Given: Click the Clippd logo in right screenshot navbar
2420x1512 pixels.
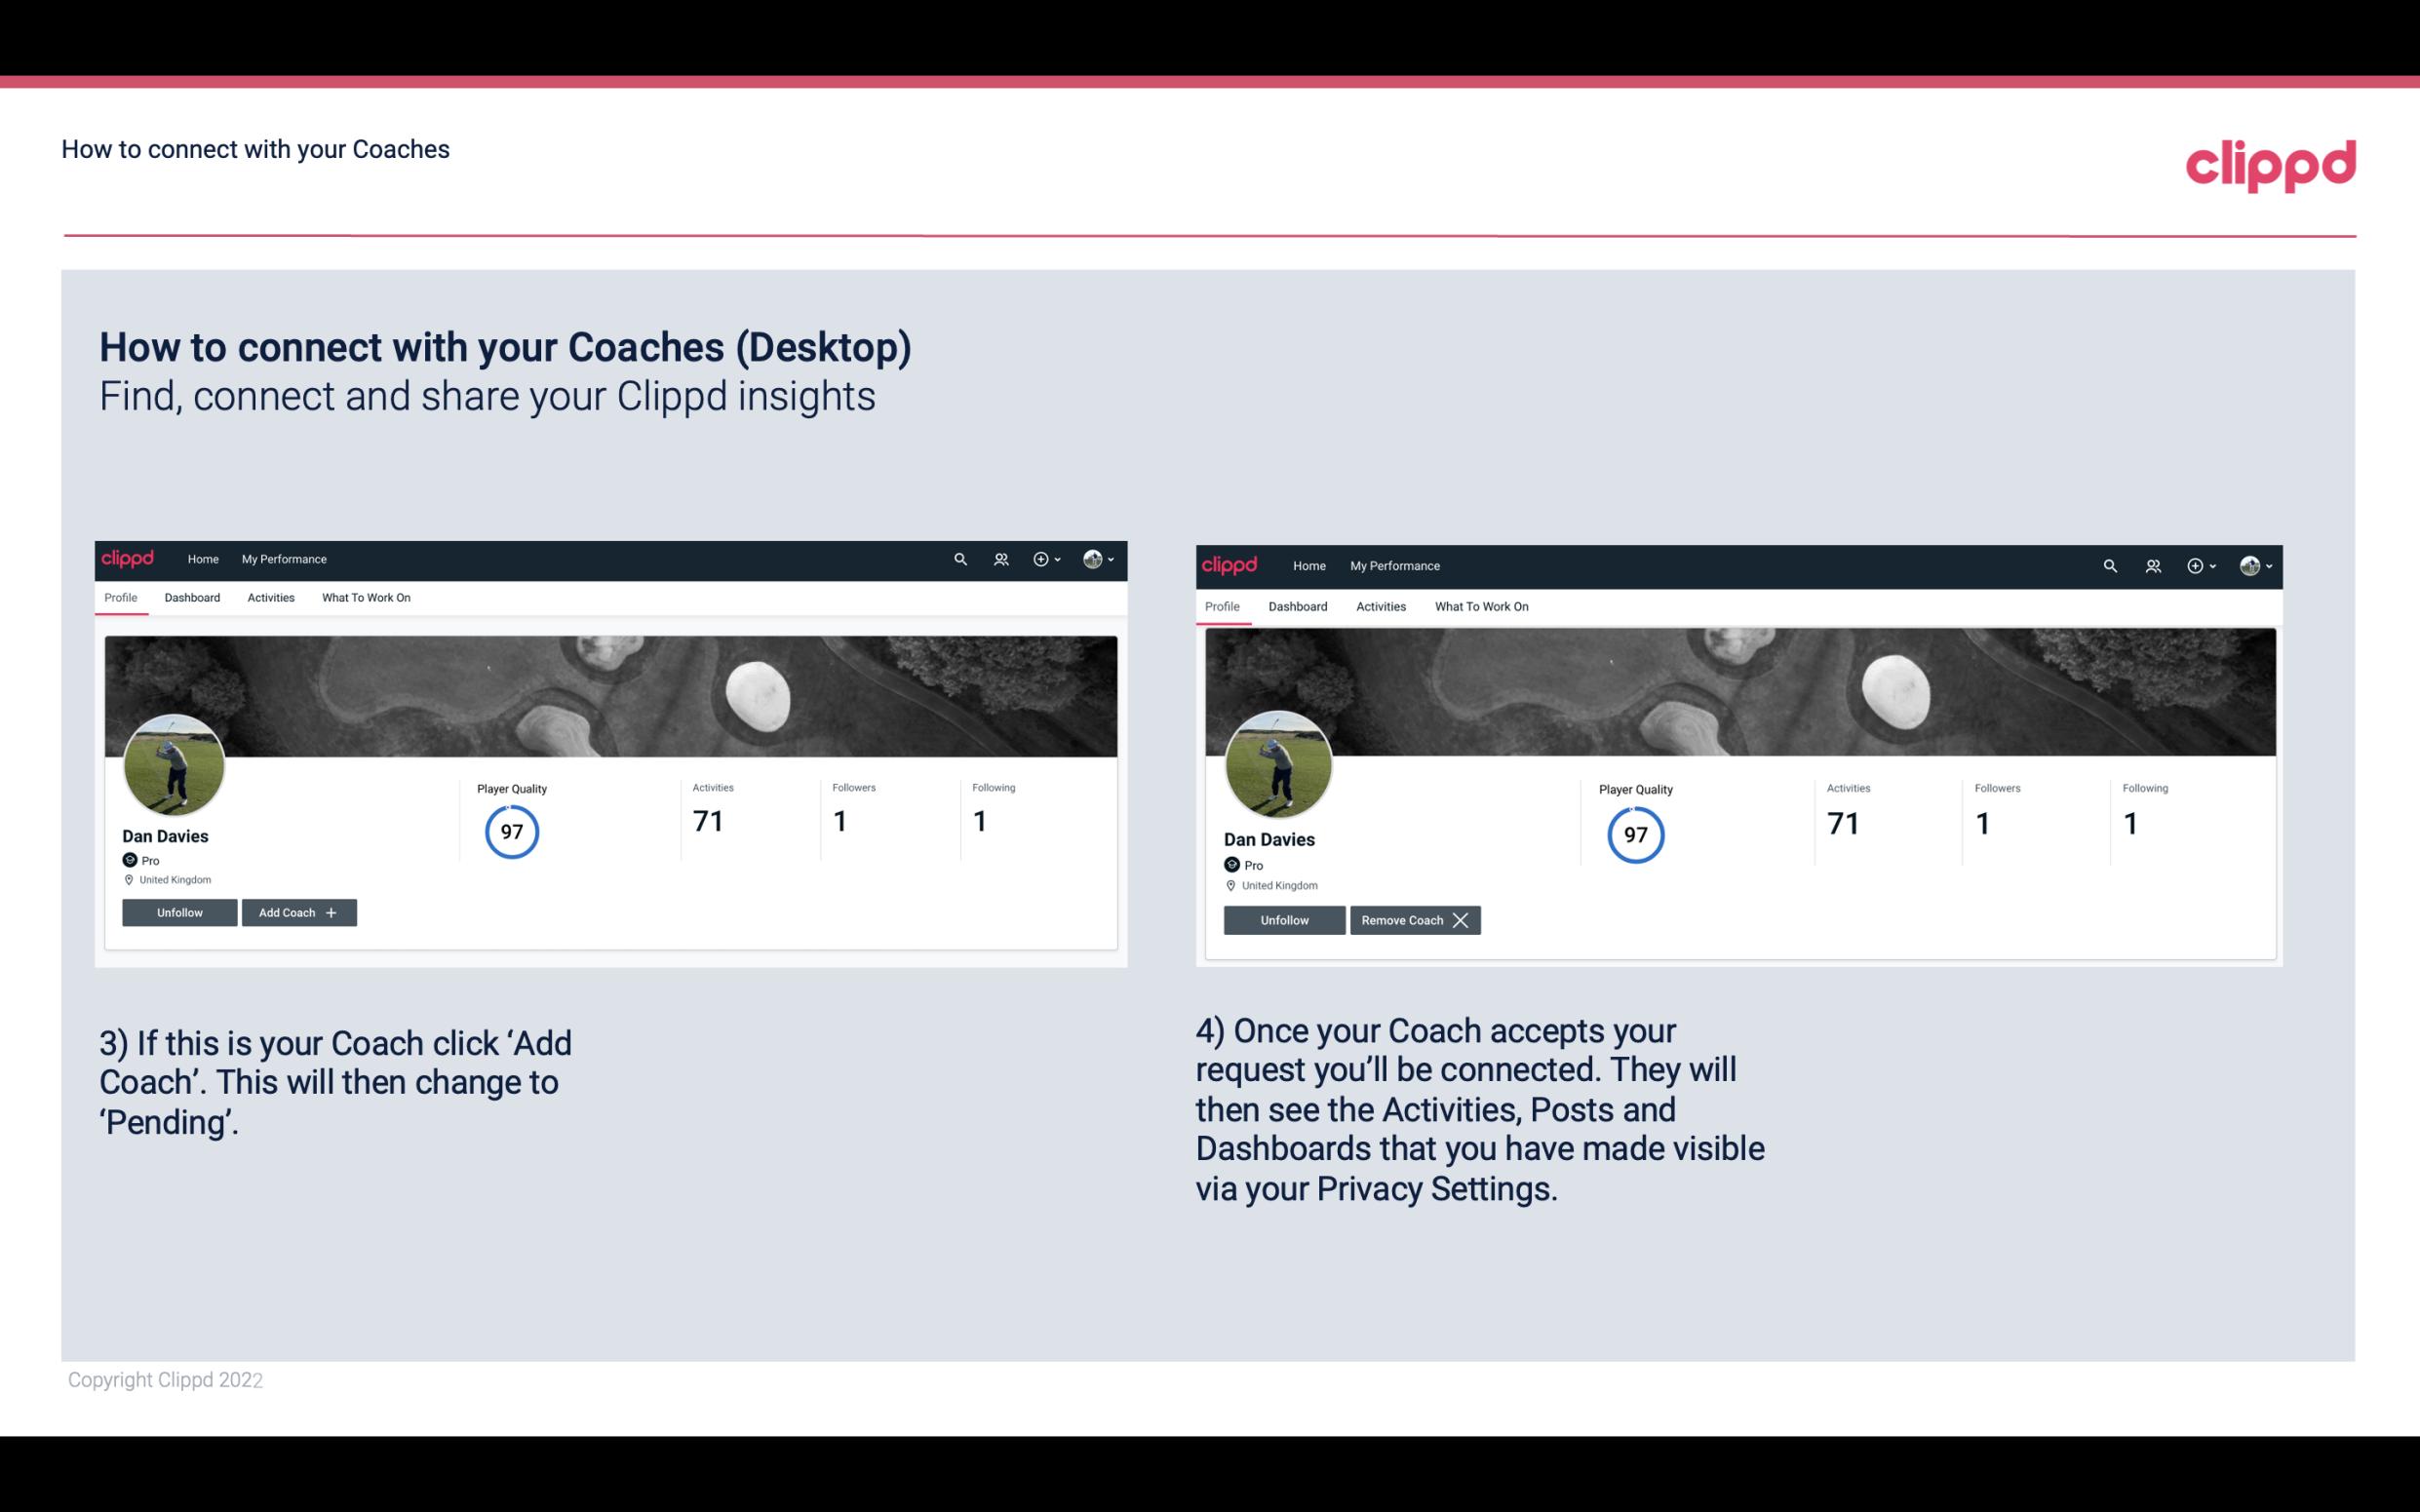Looking at the screenshot, I should (x=1230, y=564).
